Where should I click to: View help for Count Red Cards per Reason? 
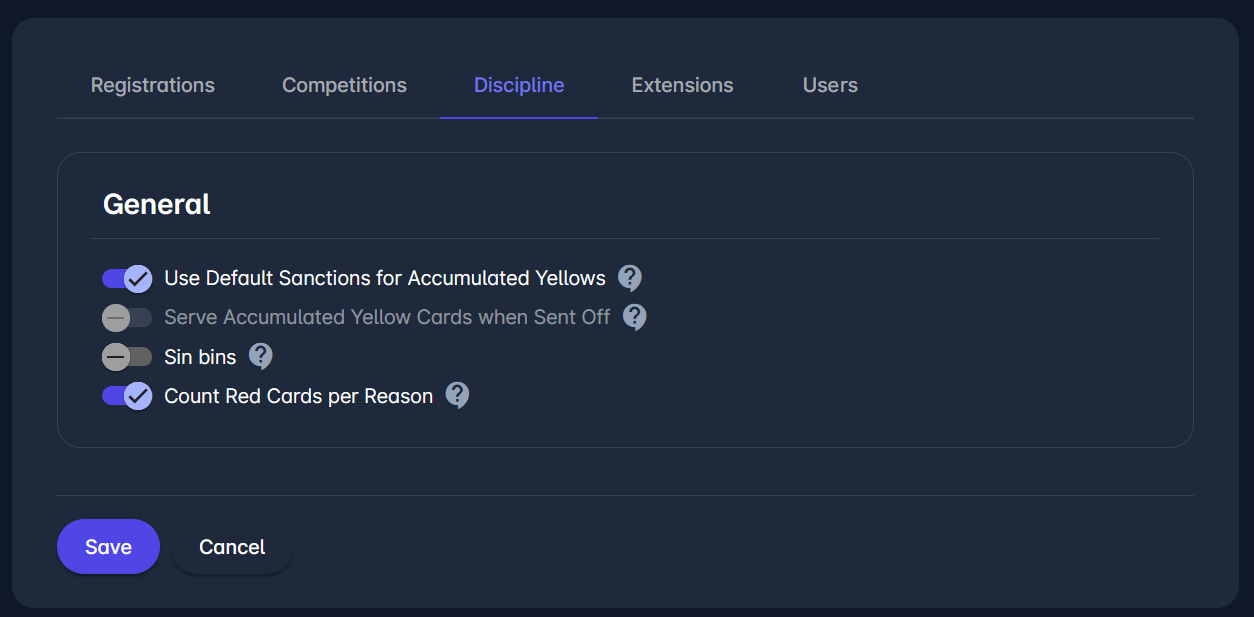pyautogui.click(x=457, y=395)
